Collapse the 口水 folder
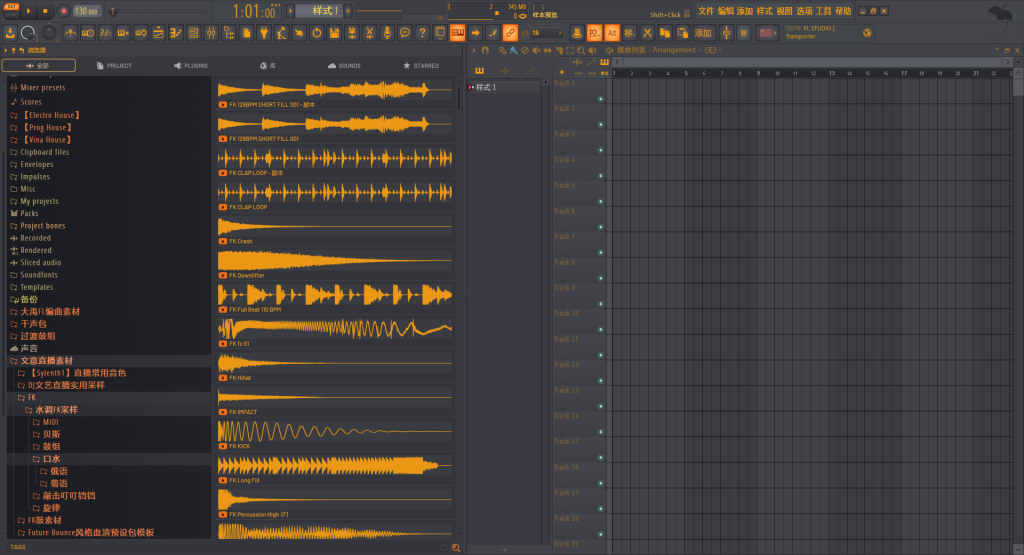Image resolution: width=1024 pixels, height=555 pixels. pyautogui.click(x=47, y=459)
